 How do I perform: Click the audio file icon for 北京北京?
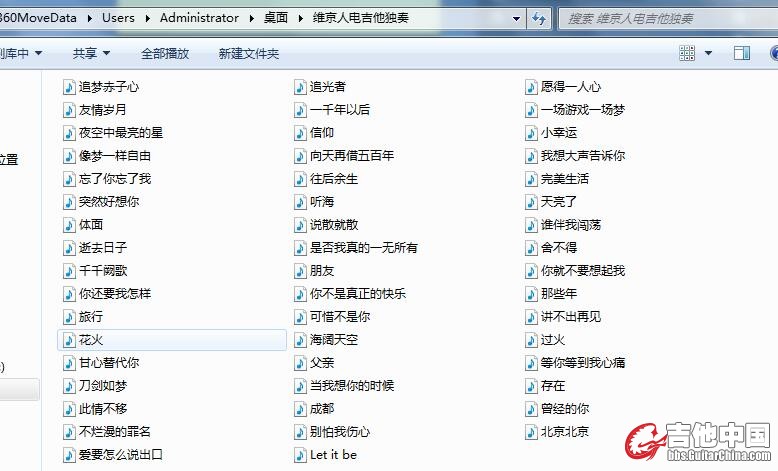tap(532, 432)
